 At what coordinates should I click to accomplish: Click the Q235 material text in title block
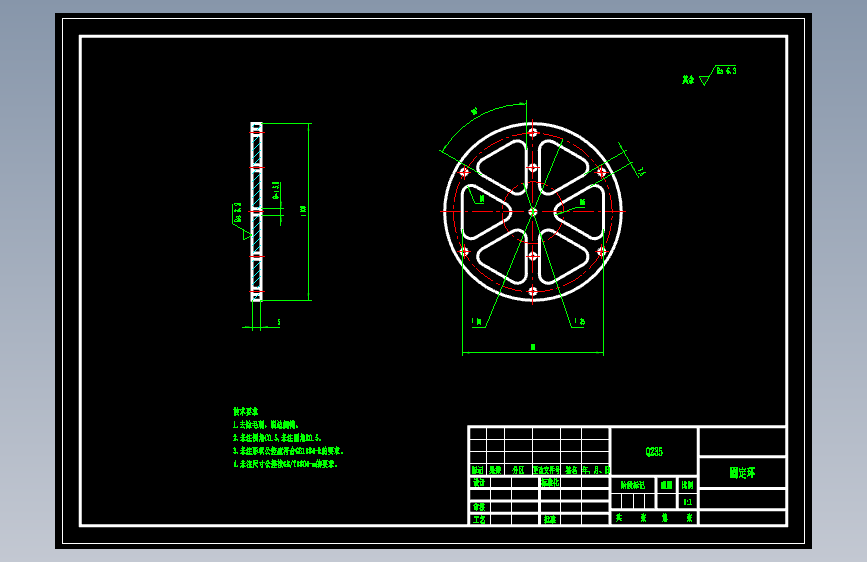(x=654, y=451)
